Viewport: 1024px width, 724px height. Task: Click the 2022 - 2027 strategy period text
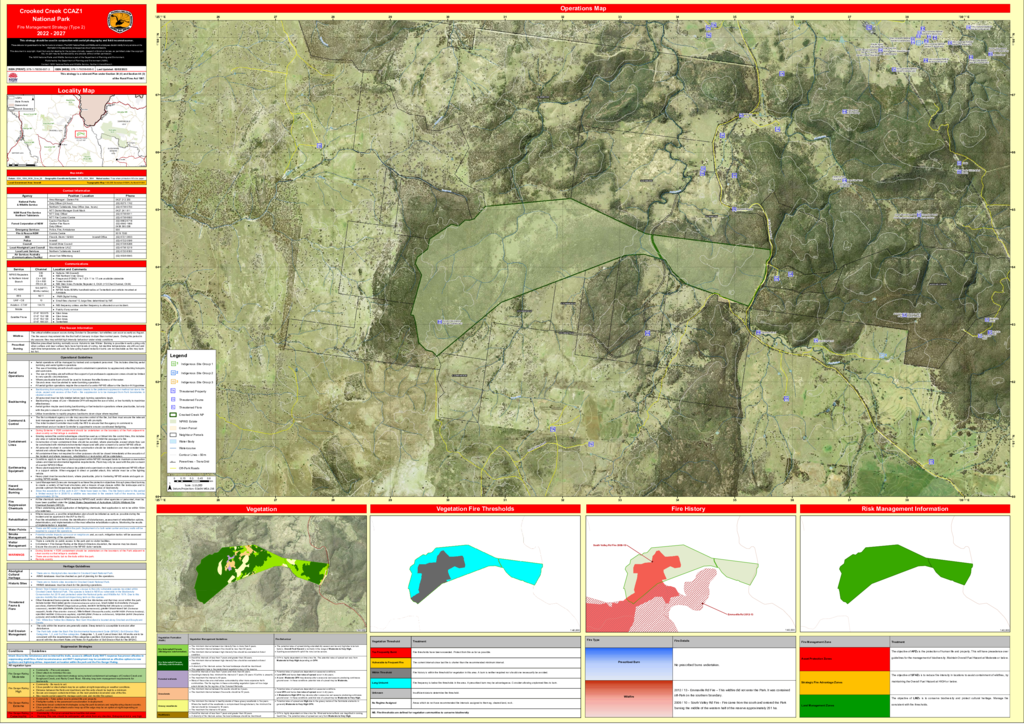pos(51,33)
